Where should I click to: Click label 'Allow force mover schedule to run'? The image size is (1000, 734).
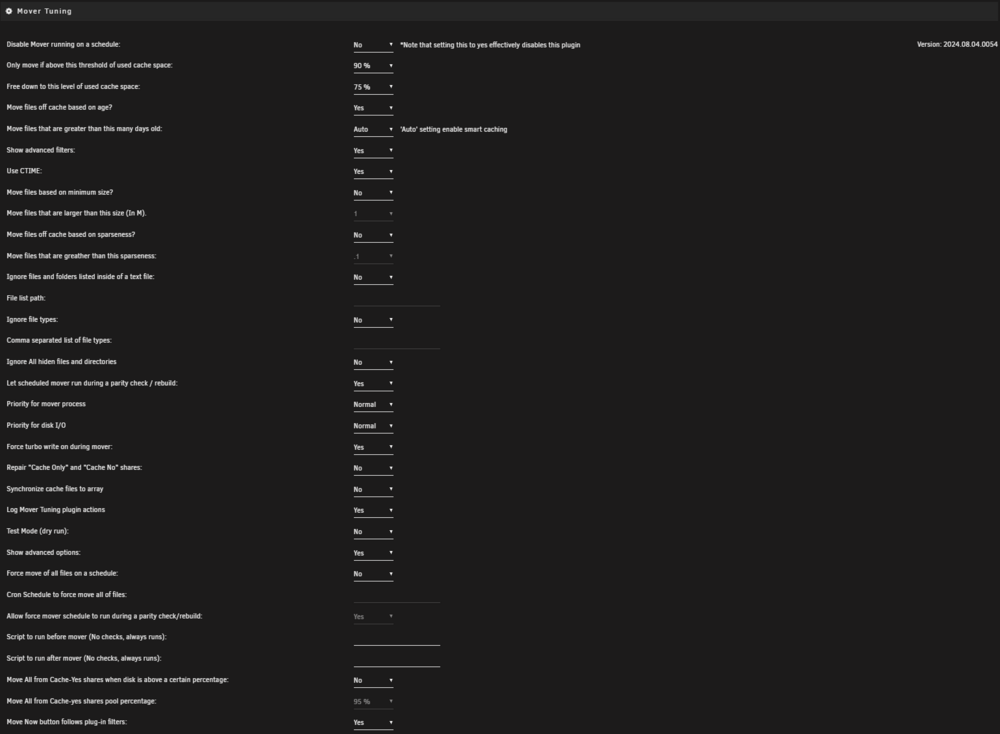coord(105,616)
